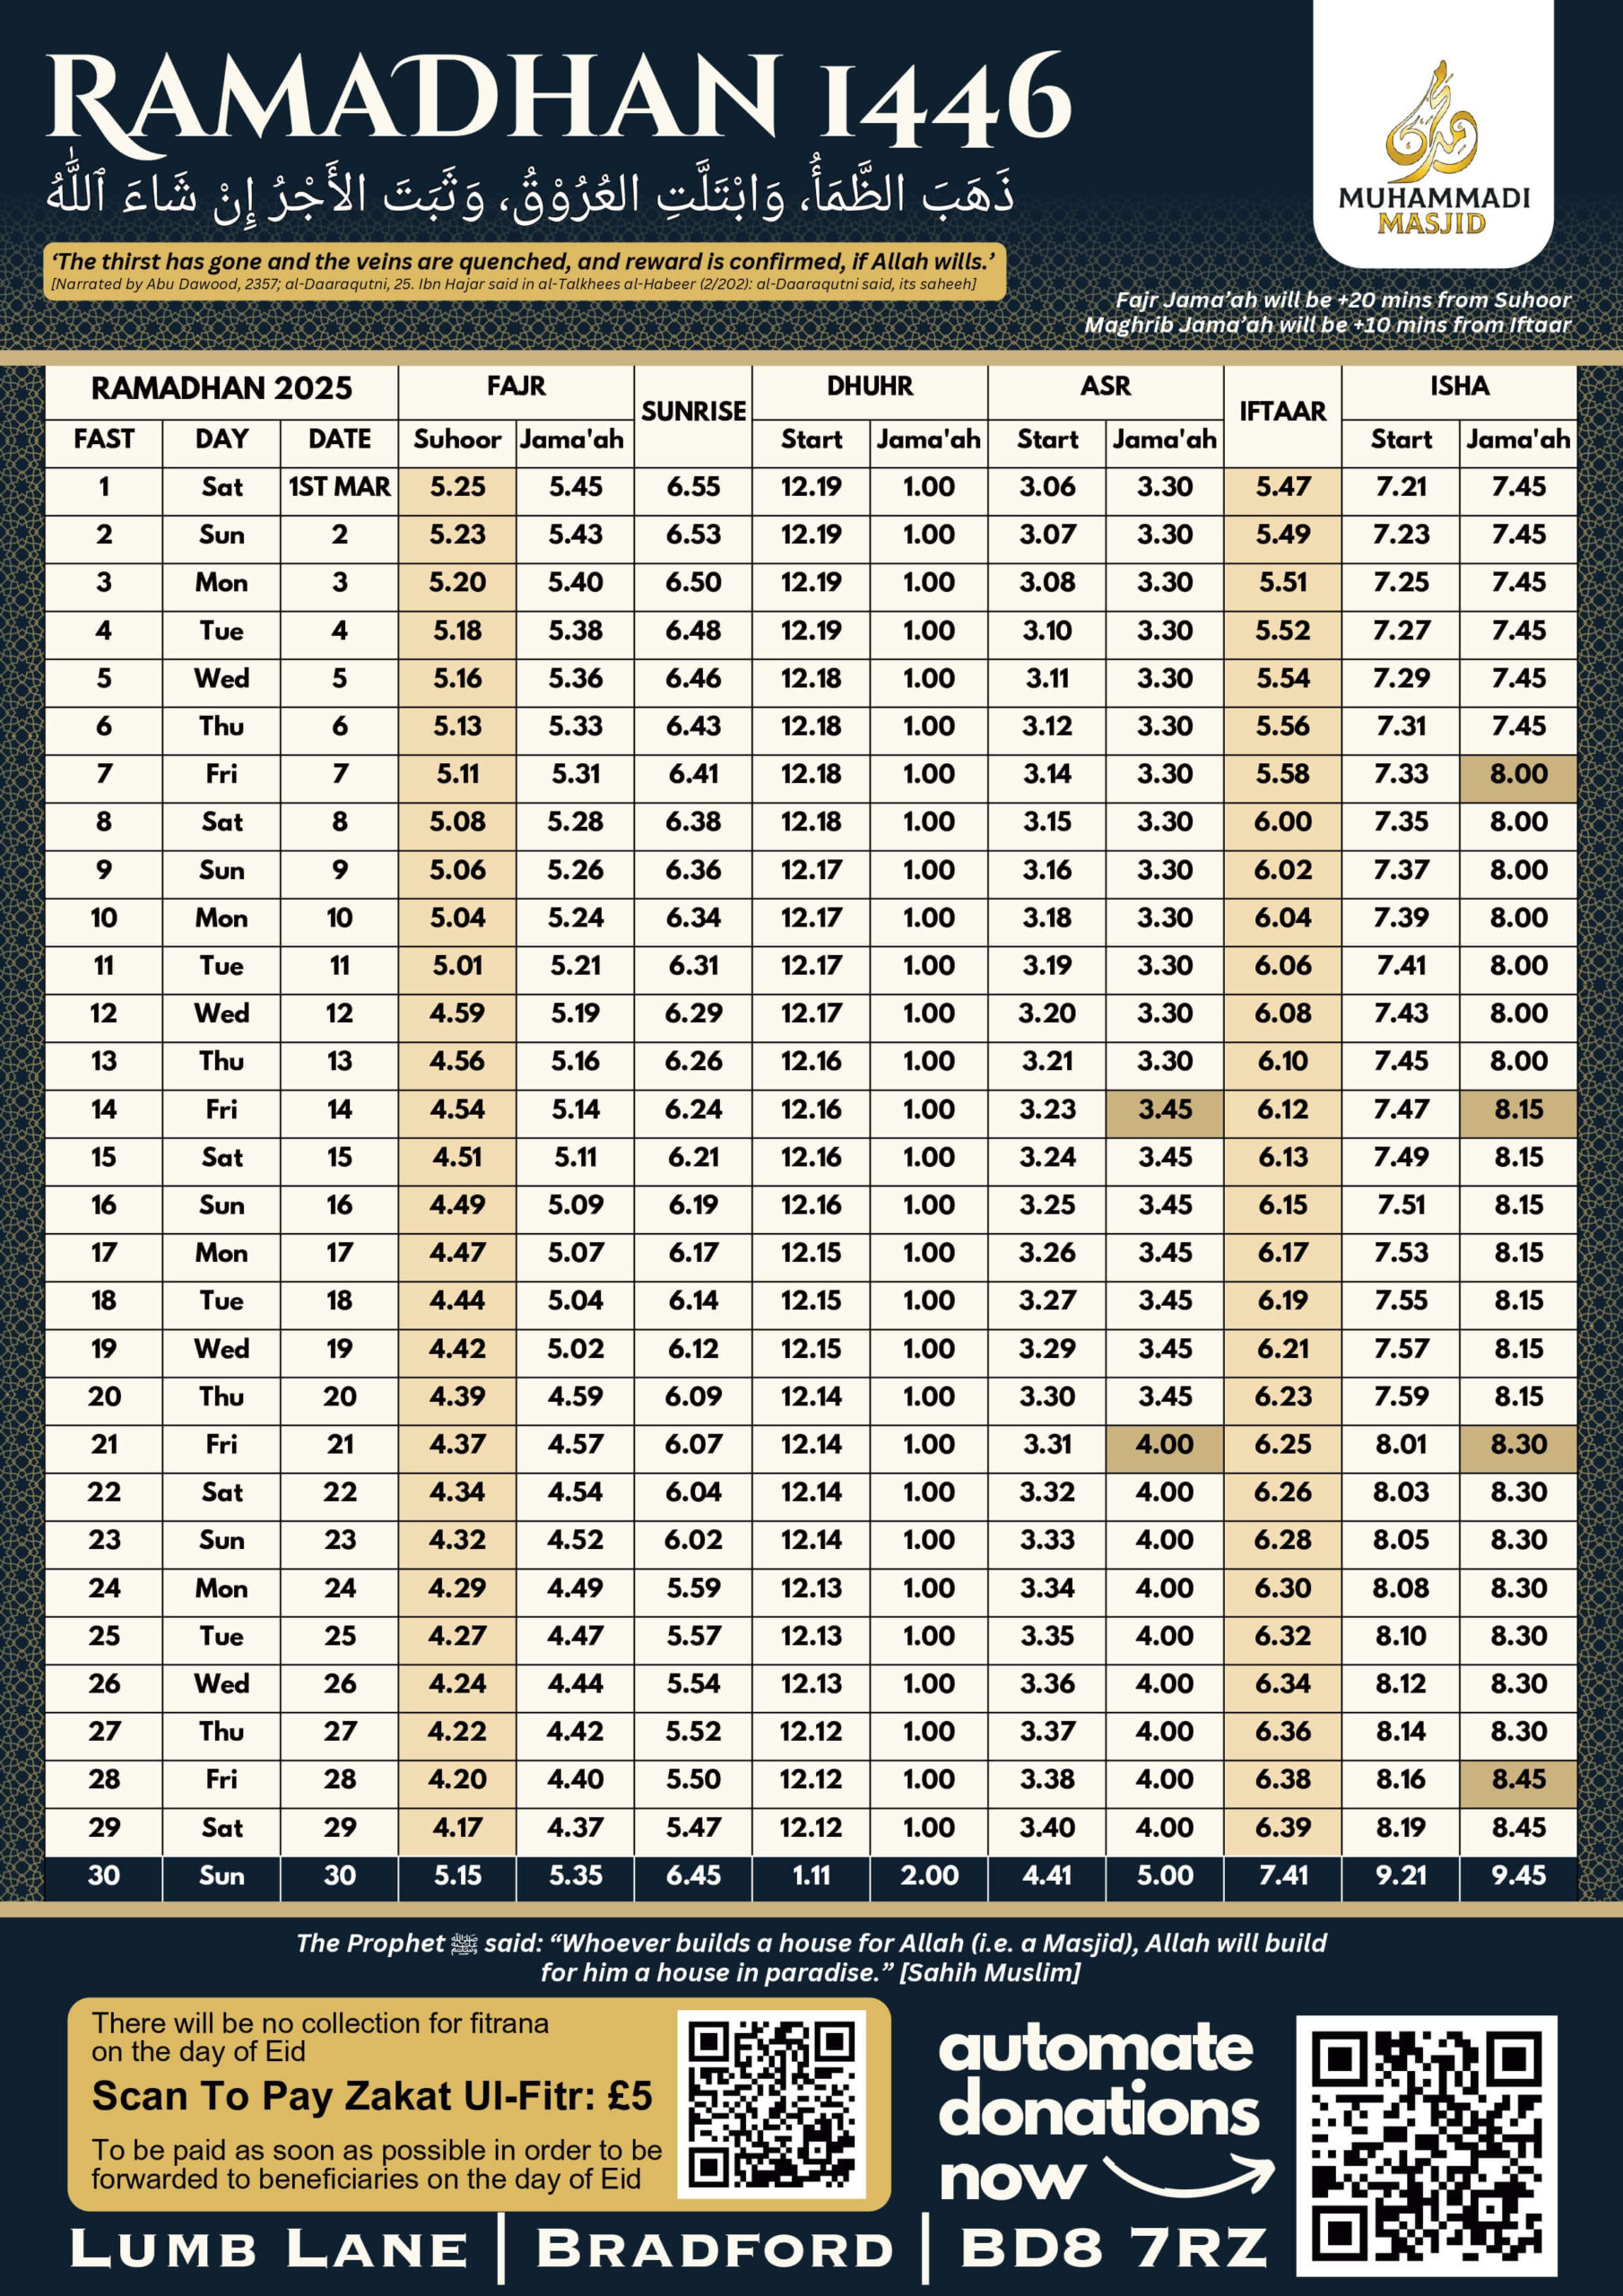1623x2296 pixels.
Task: Click Iftaar 6.19 on Tue 18
Action: tap(1283, 1301)
